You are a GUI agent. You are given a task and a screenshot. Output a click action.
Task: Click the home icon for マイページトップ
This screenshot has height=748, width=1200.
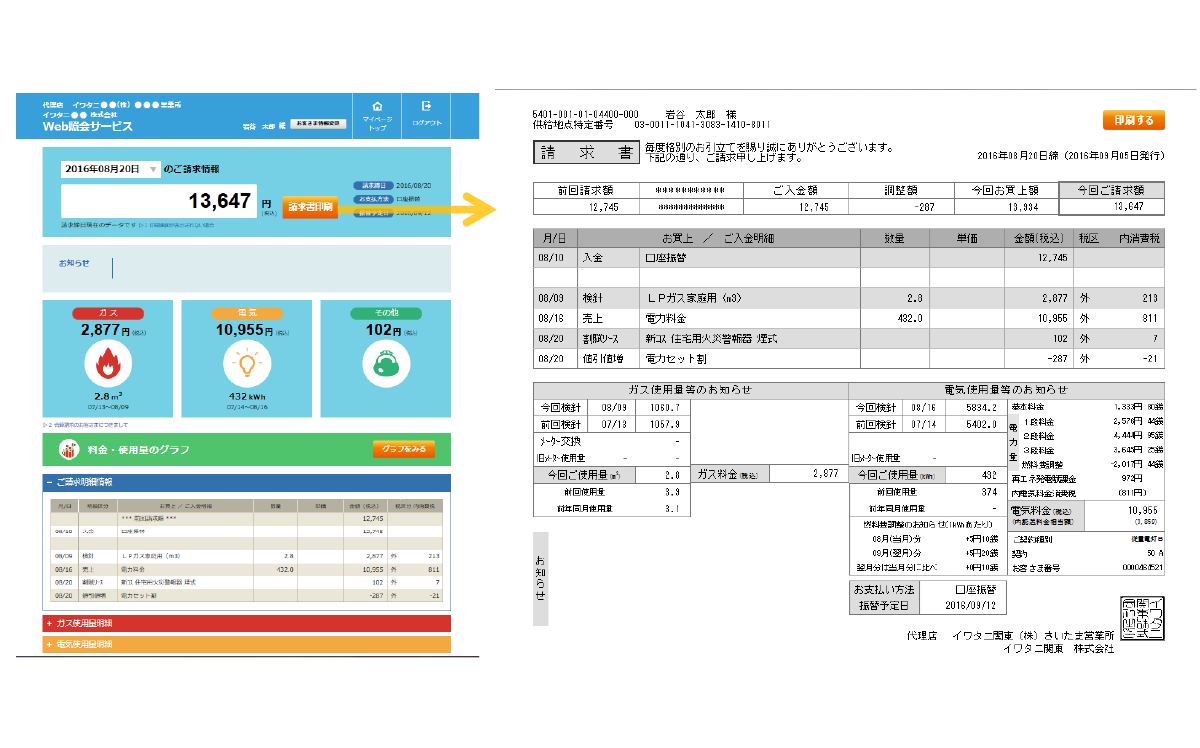(x=377, y=106)
